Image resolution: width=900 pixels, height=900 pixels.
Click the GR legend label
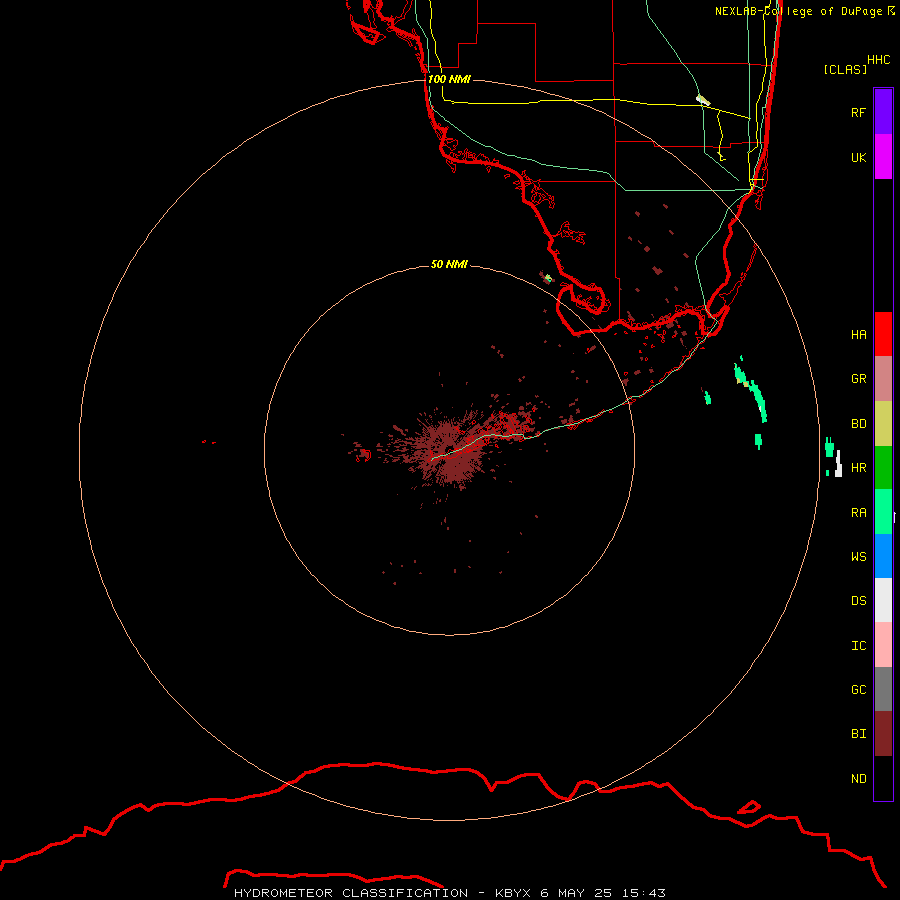coord(858,379)
